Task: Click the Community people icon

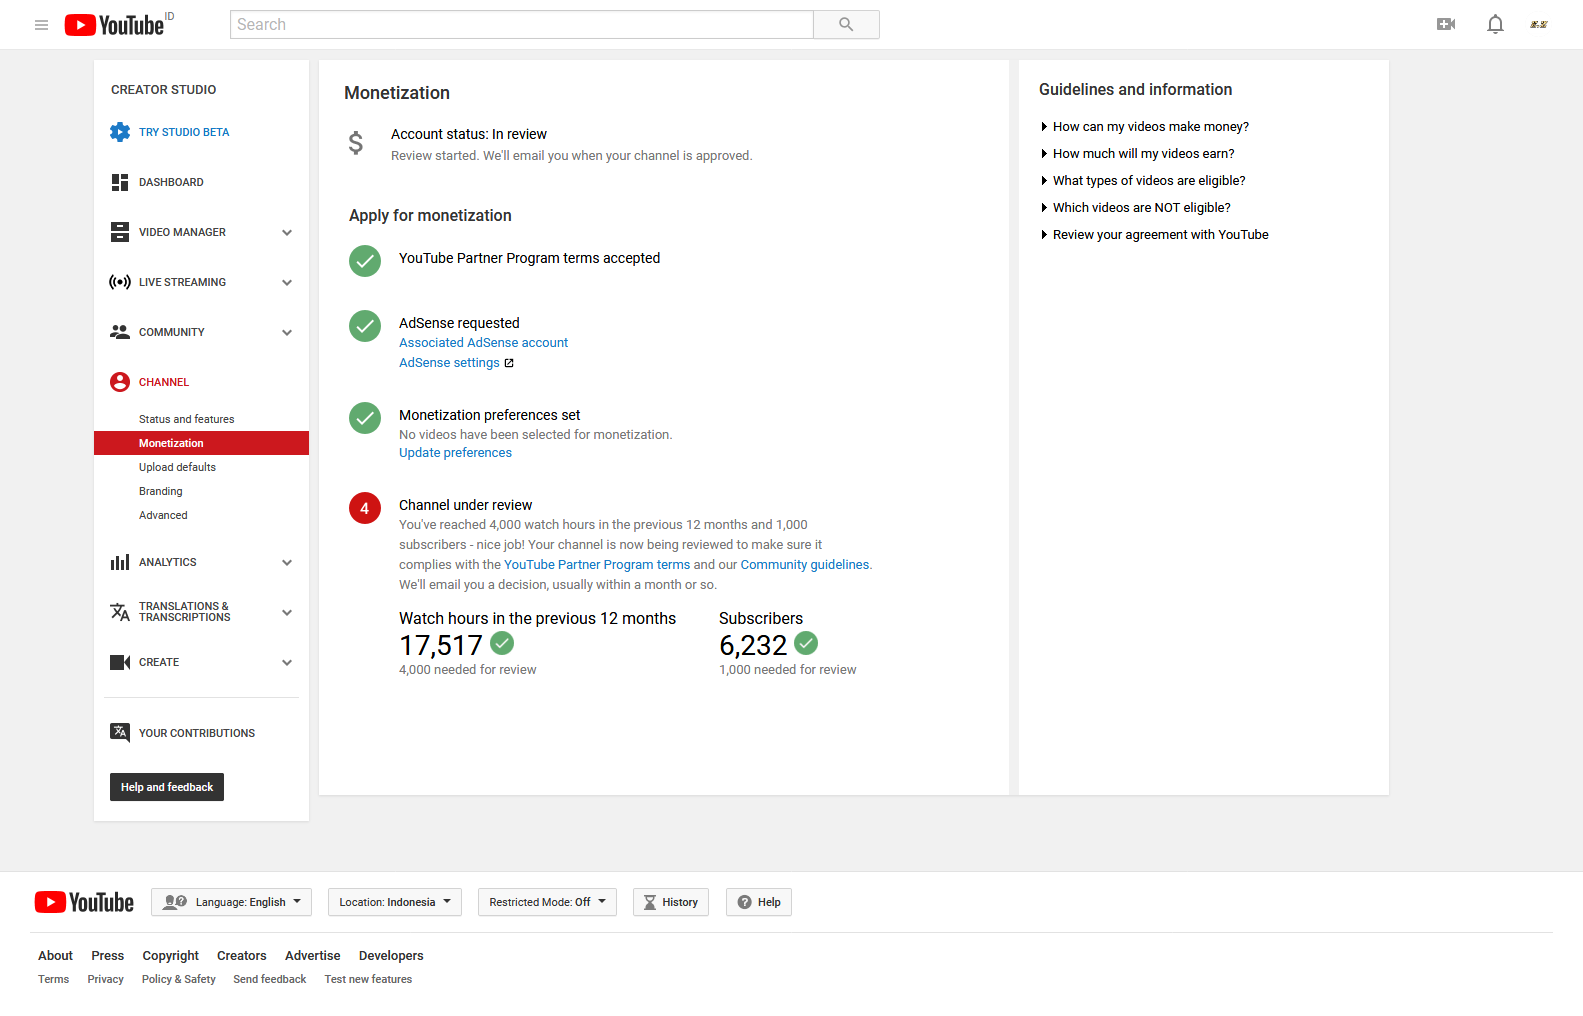Action: point(120,332)
